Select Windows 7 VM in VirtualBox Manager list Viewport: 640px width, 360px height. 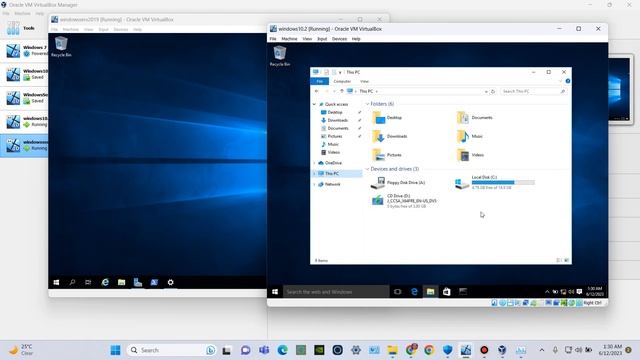point(24,51)
